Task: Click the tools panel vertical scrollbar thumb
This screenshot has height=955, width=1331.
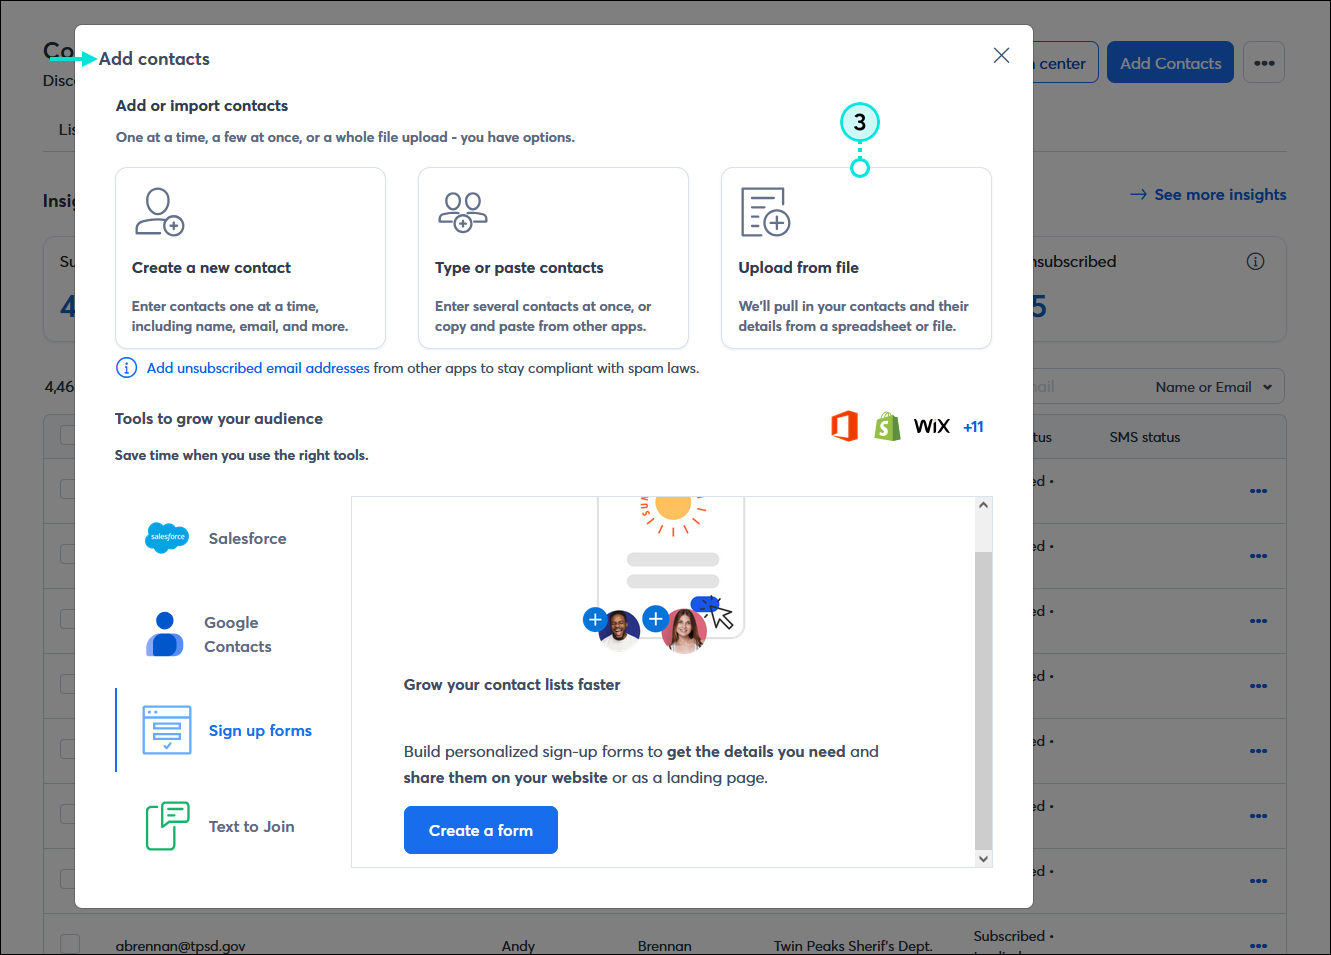Action: (x=984, y=700)
